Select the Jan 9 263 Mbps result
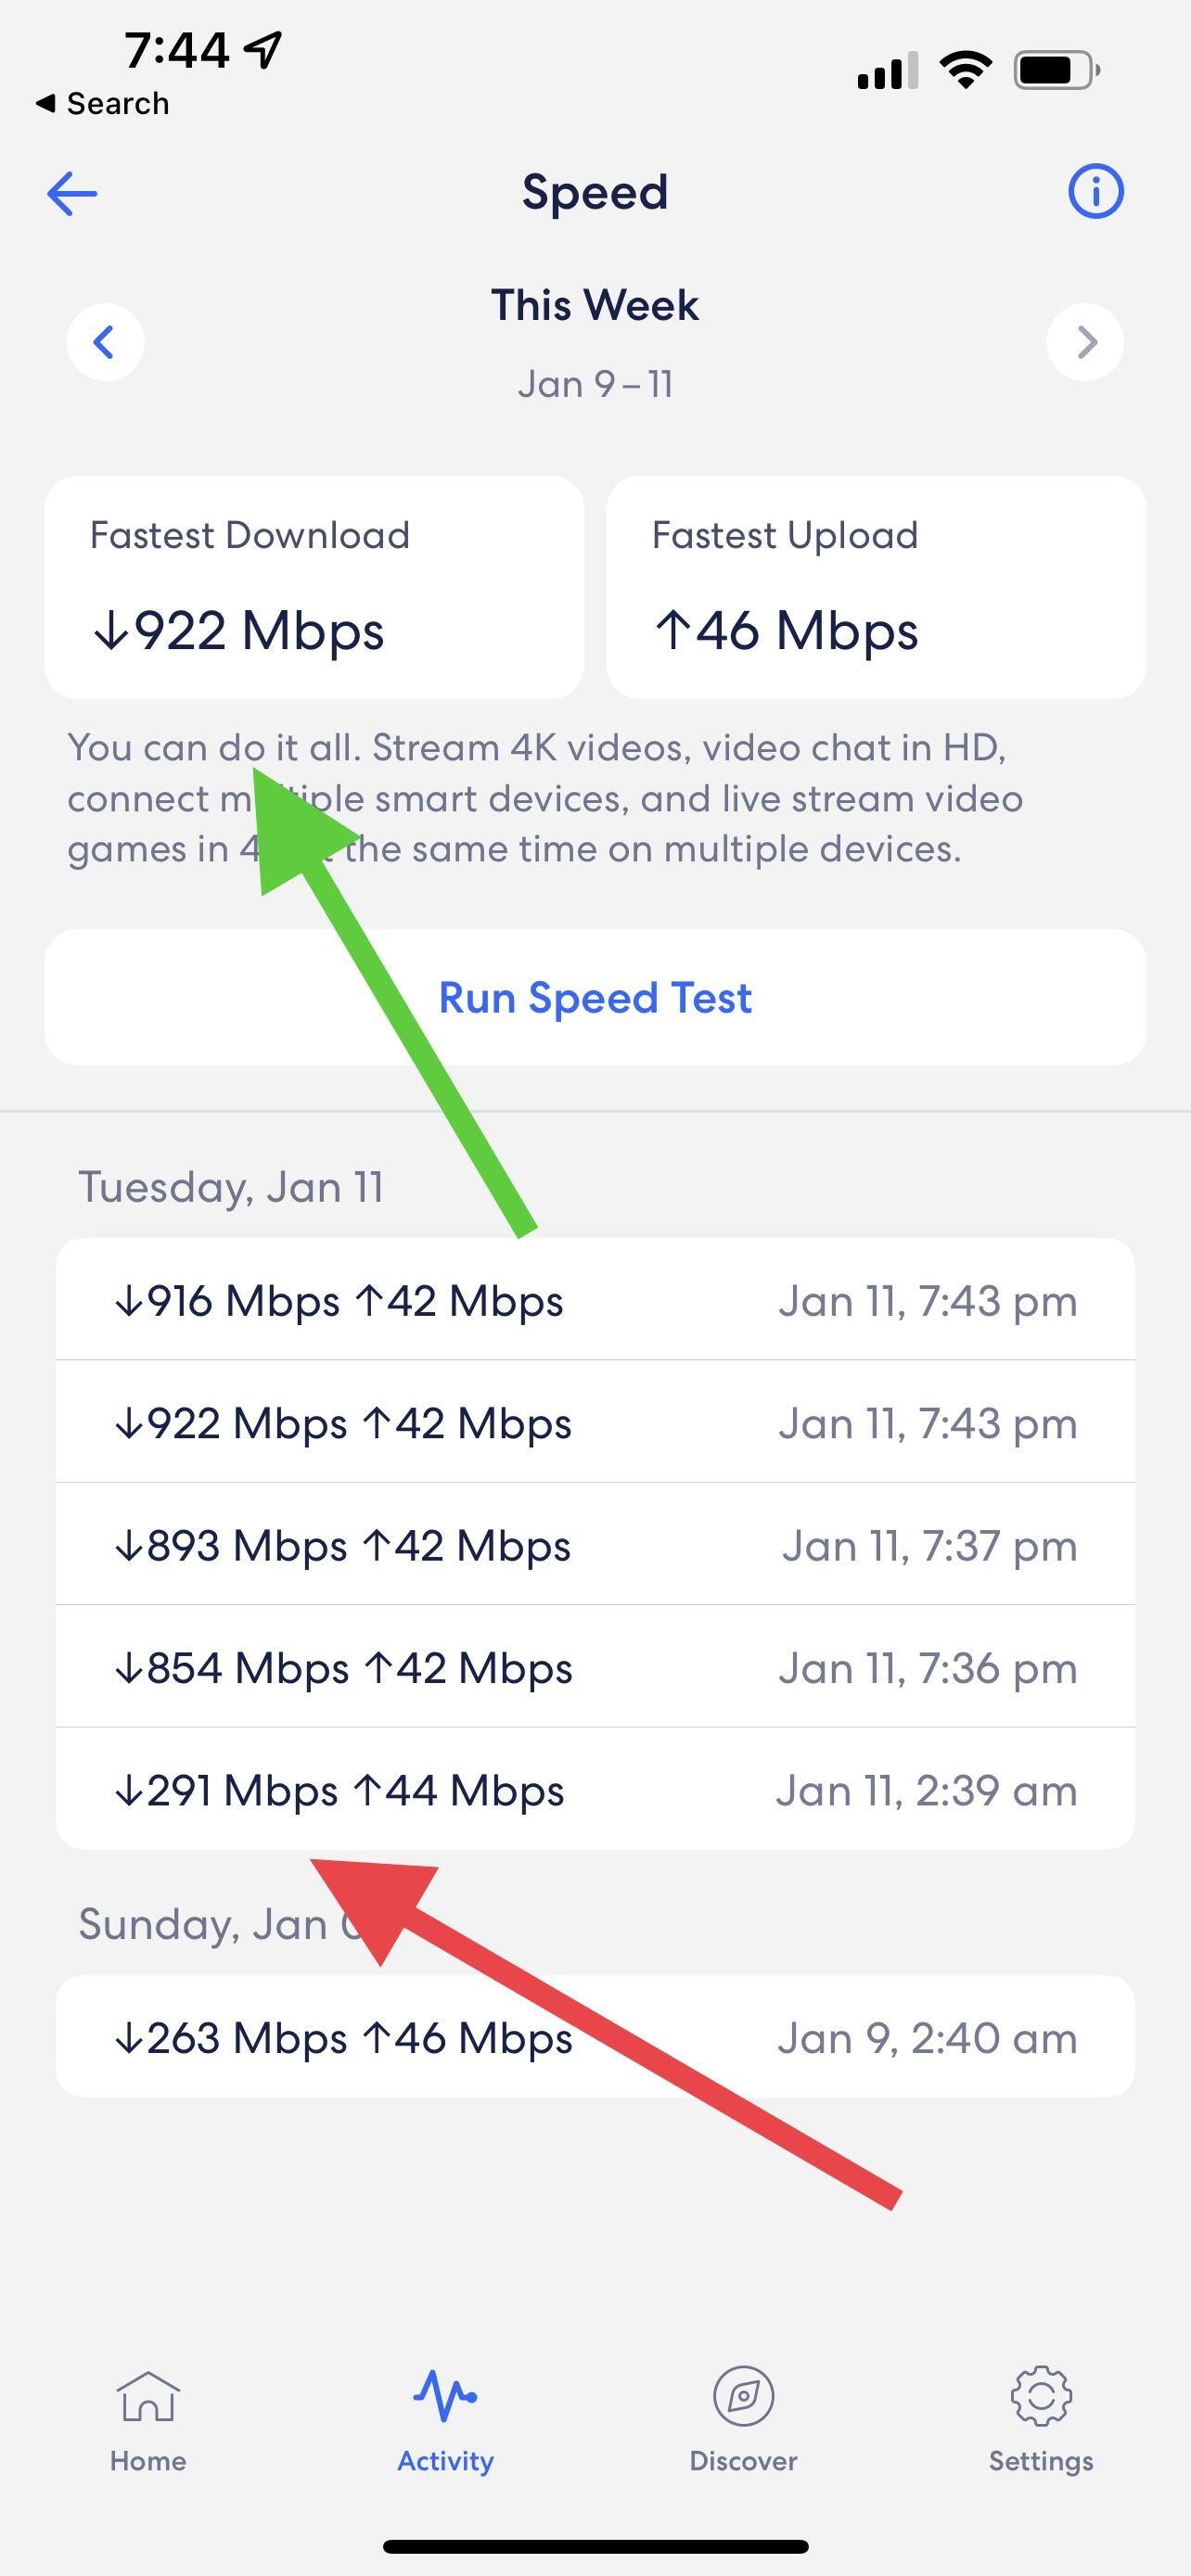 point(595,2037)
